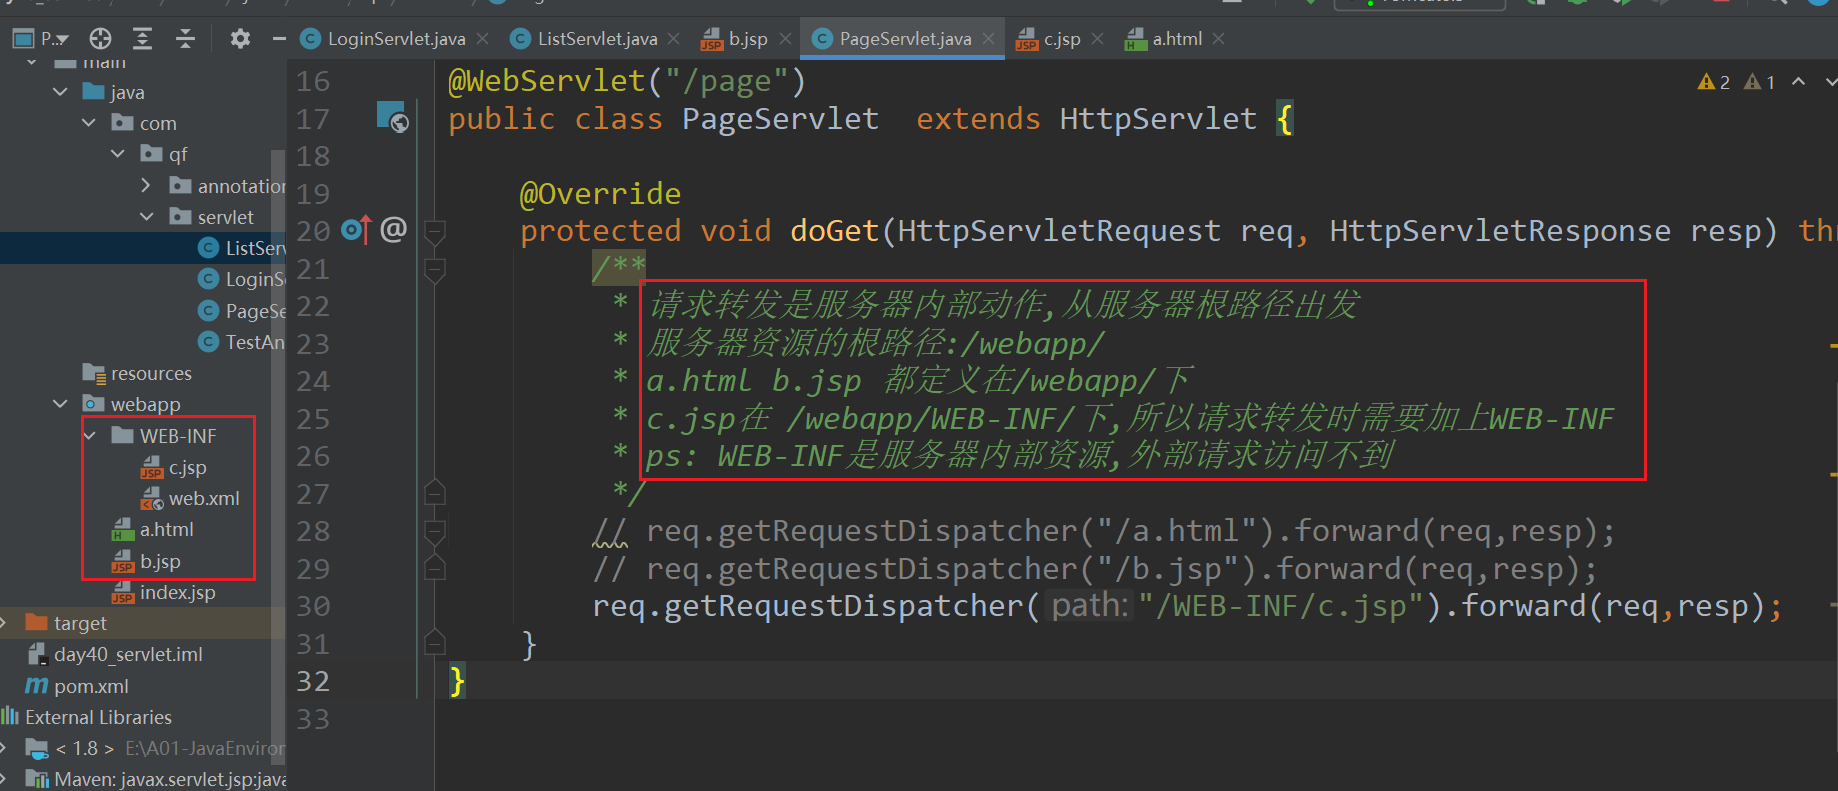Click the web servlet gutter icon on line 17

point(392,118)
